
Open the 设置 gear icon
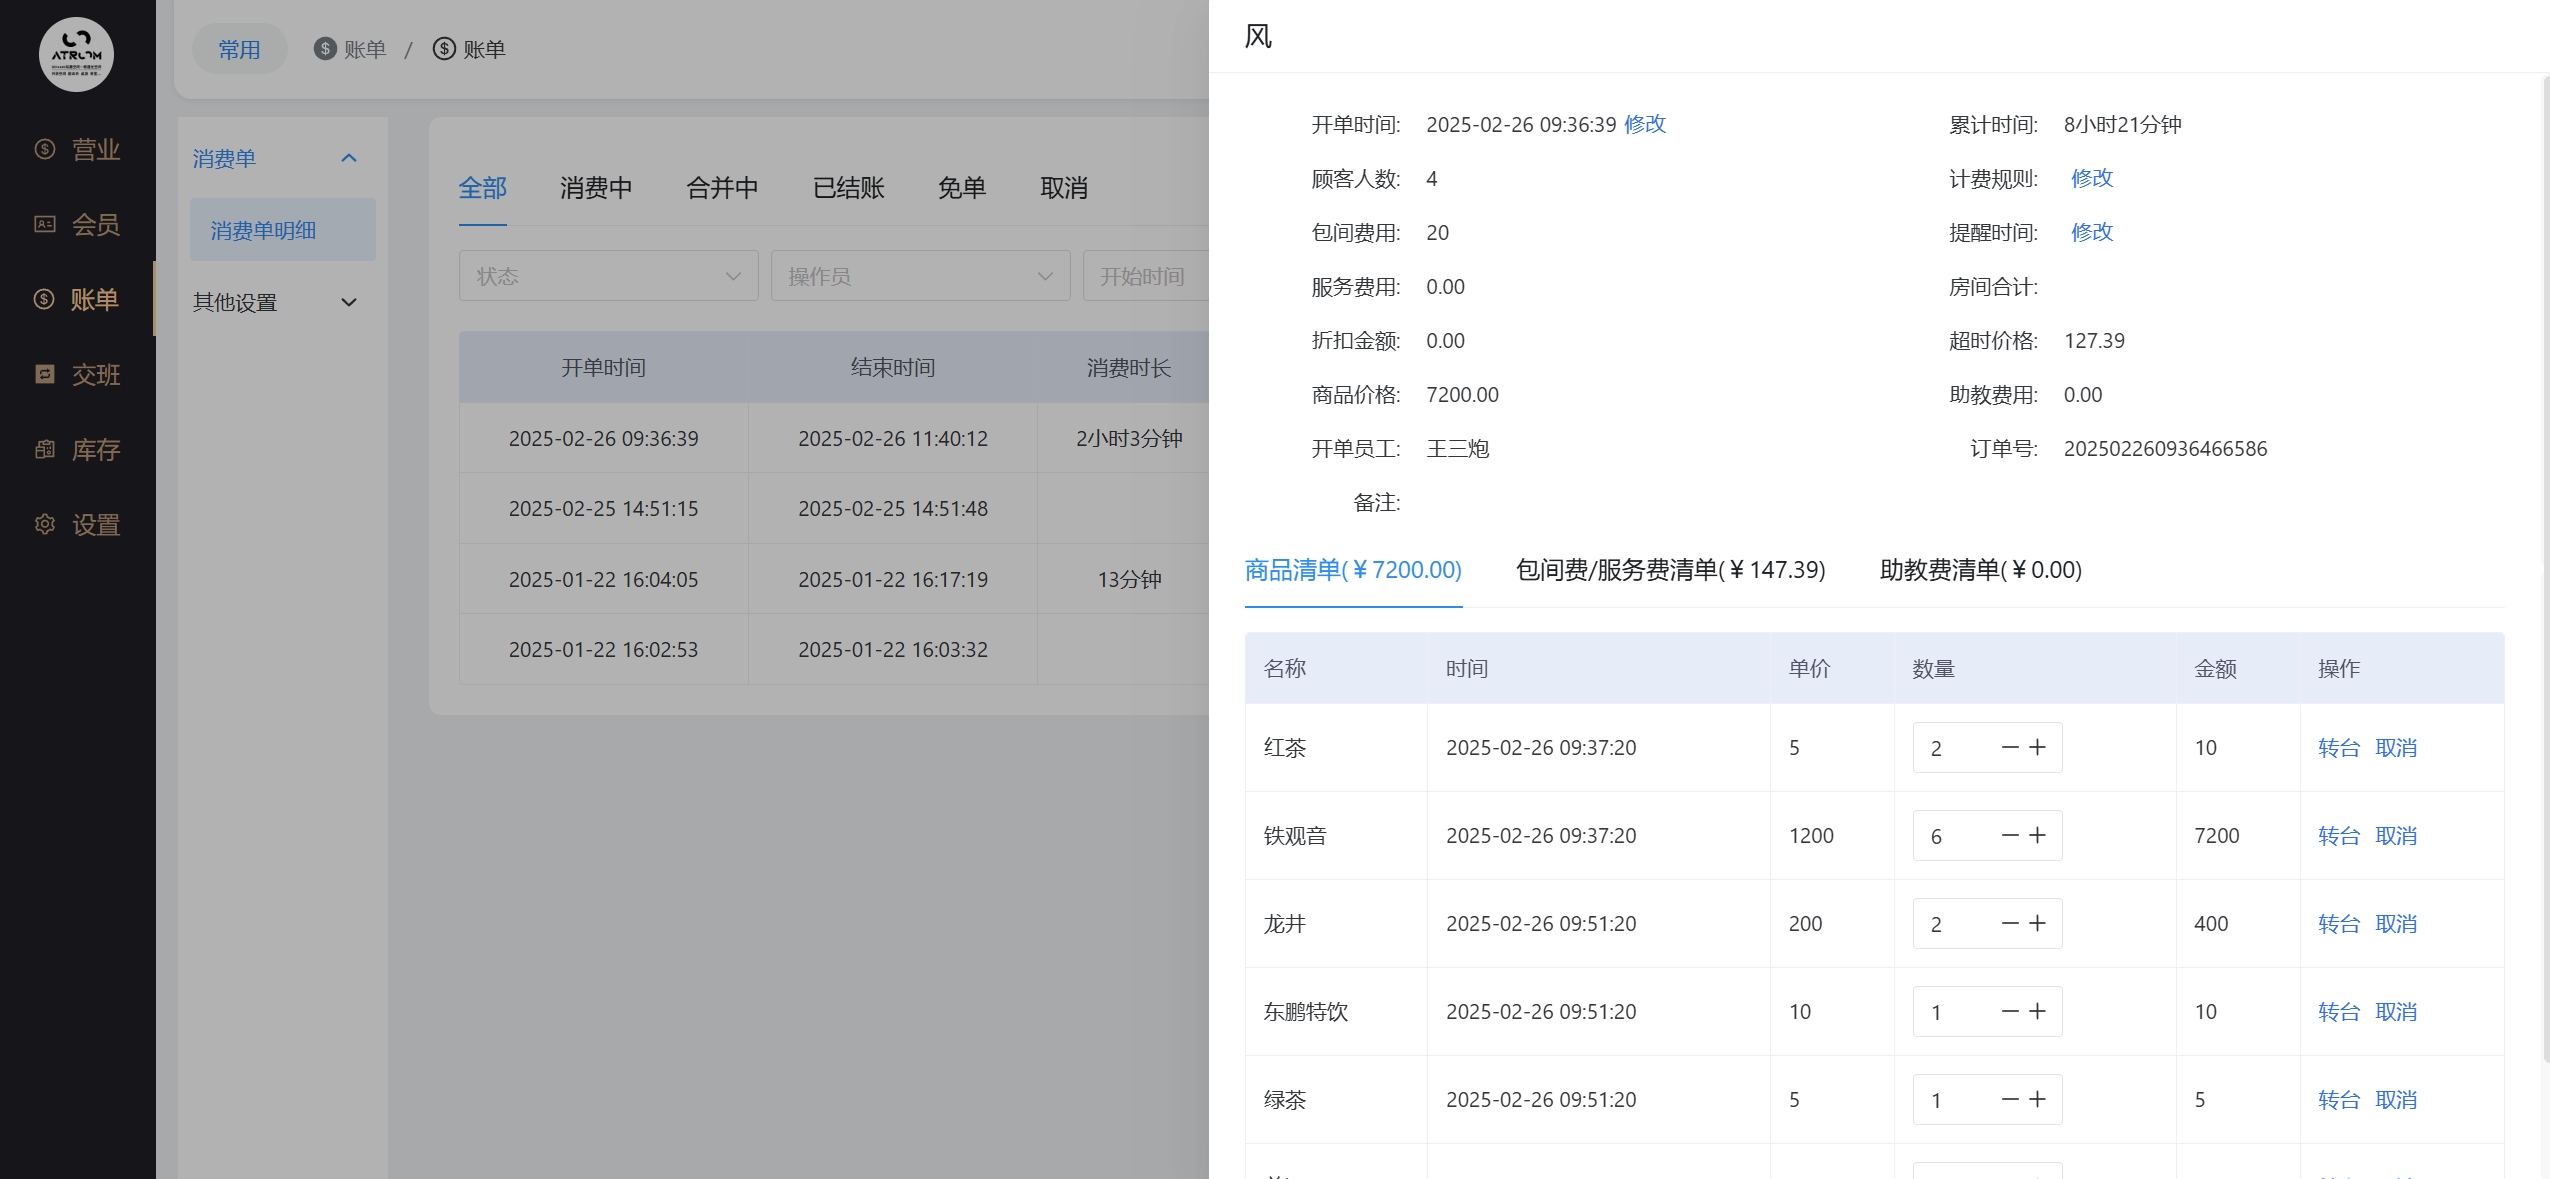pyautogui.click(x=45, y=524)
